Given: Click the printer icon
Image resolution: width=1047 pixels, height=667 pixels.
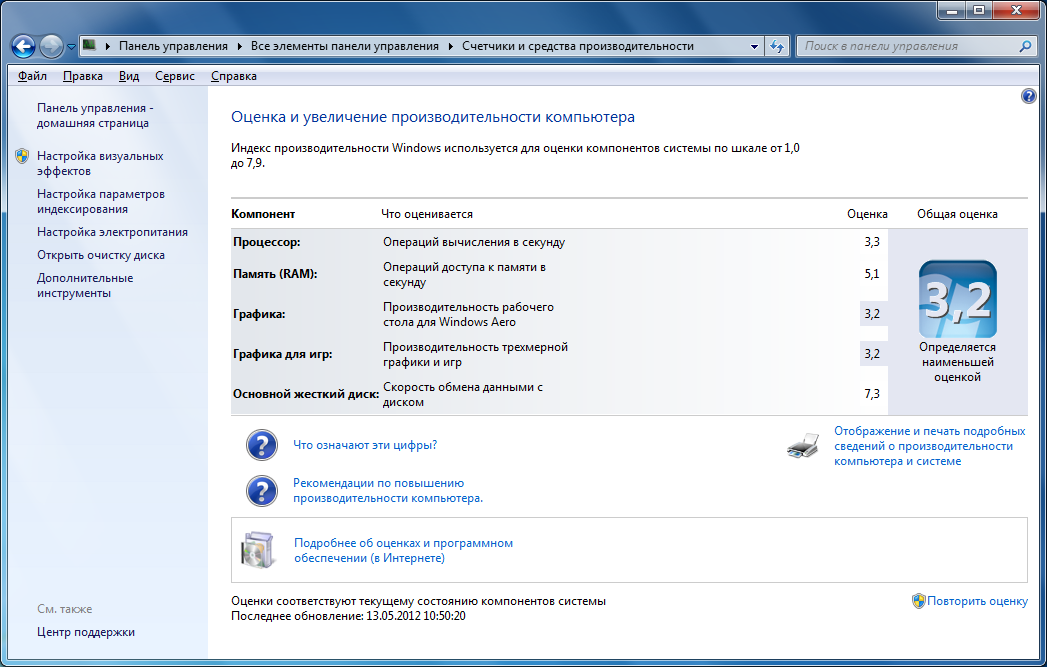Looking at the screenshot, I should coord(803,445).
